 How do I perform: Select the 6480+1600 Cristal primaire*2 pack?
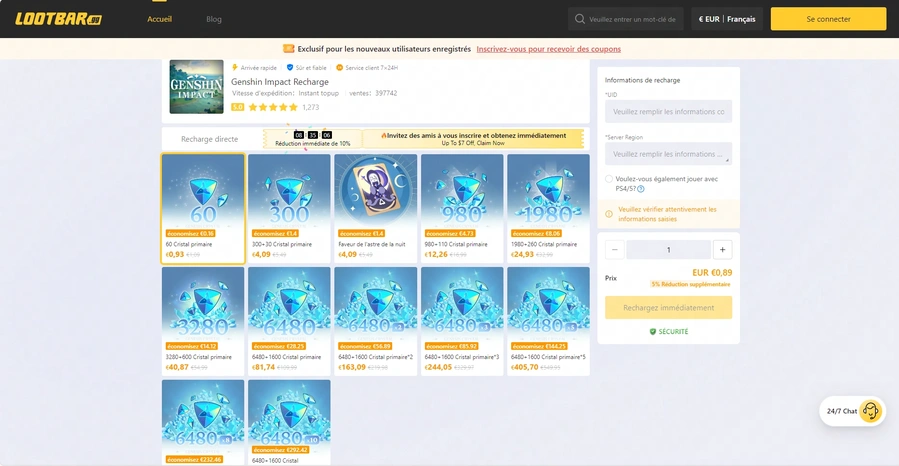[x=376, y=322]
